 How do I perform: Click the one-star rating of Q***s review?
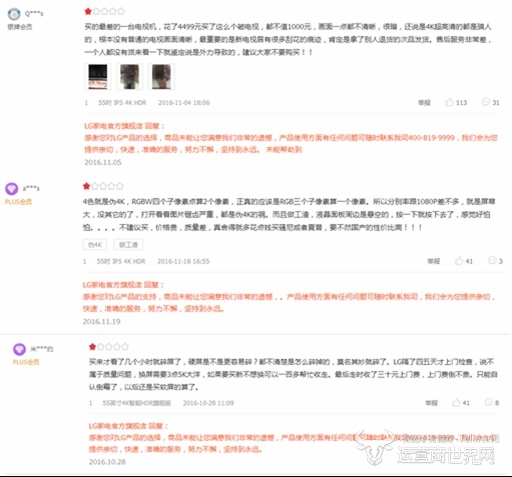[104, 12]
